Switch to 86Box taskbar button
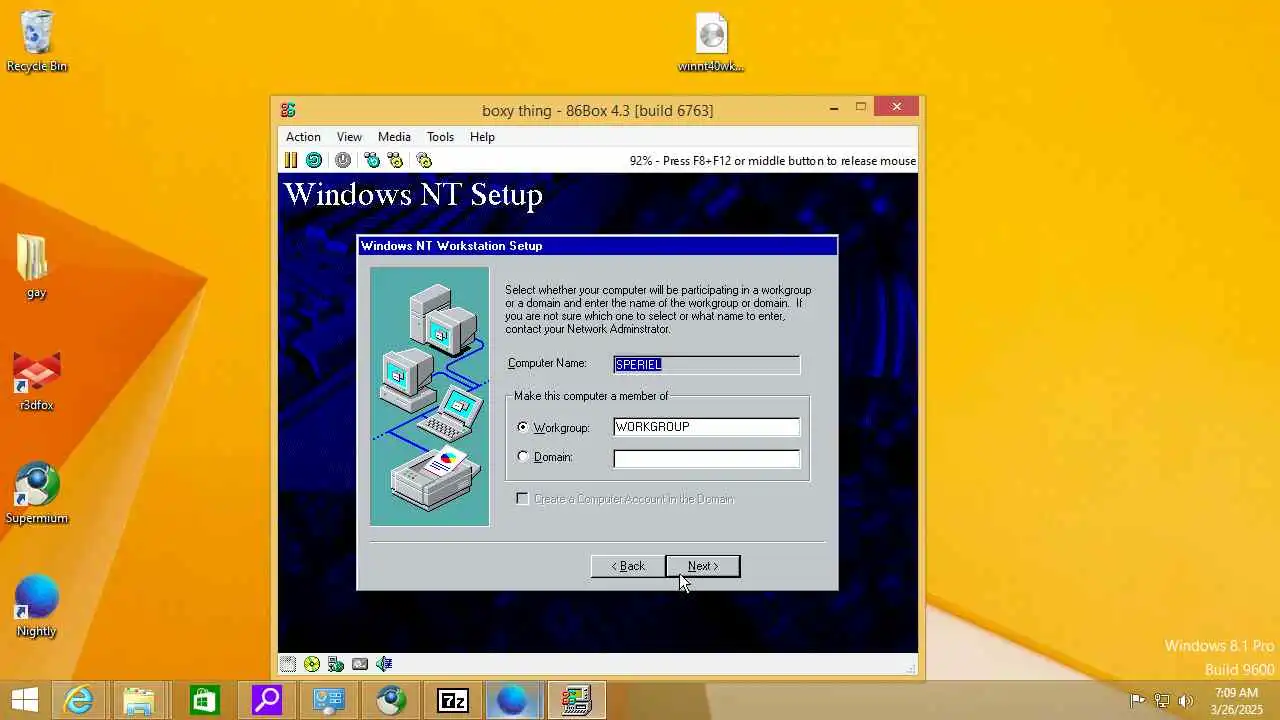This screenshot has width=1280, height=720. tap(576, 700)
